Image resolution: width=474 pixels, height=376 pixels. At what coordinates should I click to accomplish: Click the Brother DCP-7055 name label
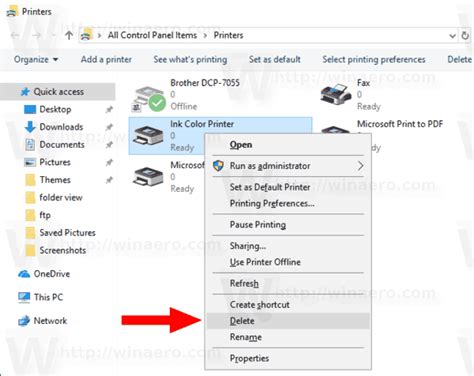click(x=205, y=83)
